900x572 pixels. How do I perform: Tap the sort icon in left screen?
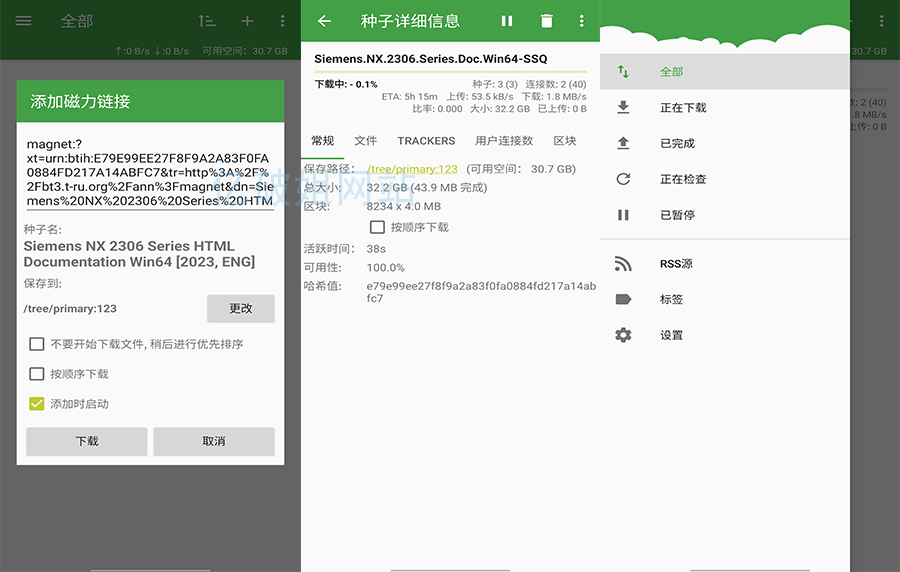click(207, 21)
